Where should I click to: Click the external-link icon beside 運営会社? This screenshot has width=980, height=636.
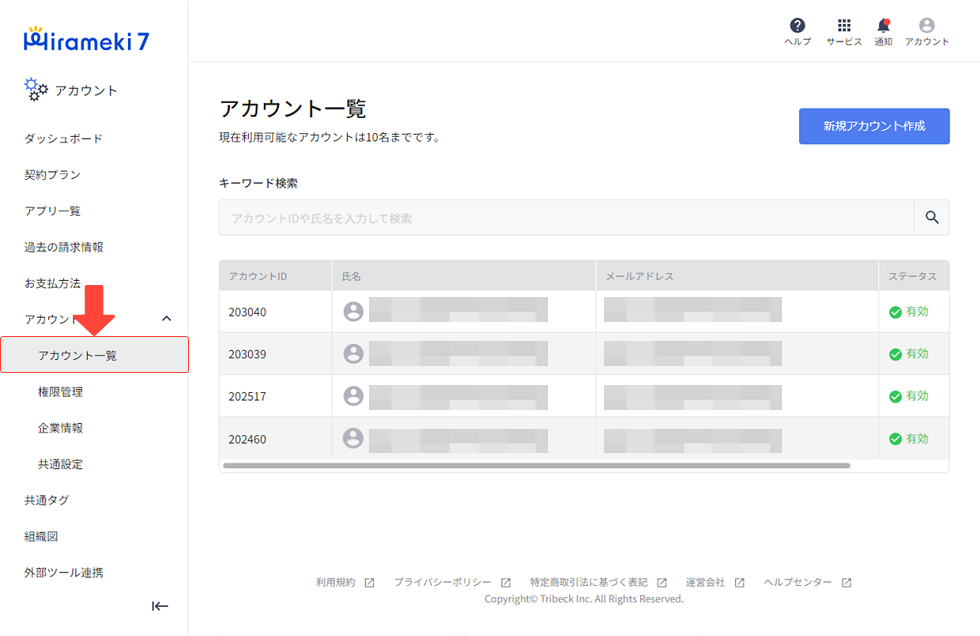[737, 582]
